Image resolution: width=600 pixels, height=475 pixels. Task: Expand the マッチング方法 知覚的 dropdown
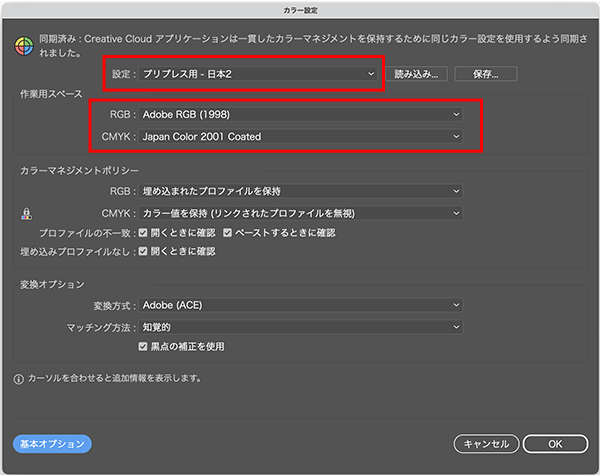pos(300,326)
